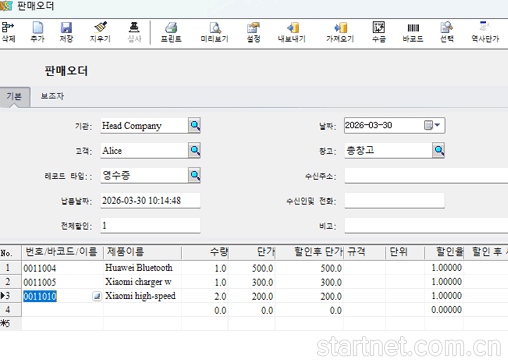Click the 규격 column header
508x361 pixels.
(x=364, y=252)
